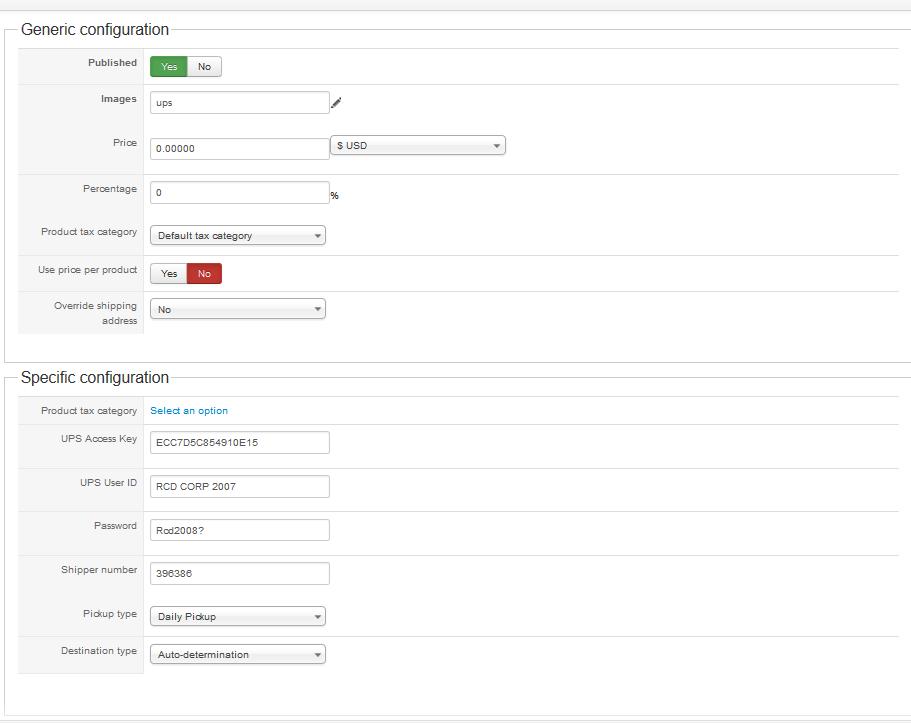Image resolution: width=911 pixels, height=723 pixels.
Task: Click the Shipper number label
Action: click(x=99, y=570)
